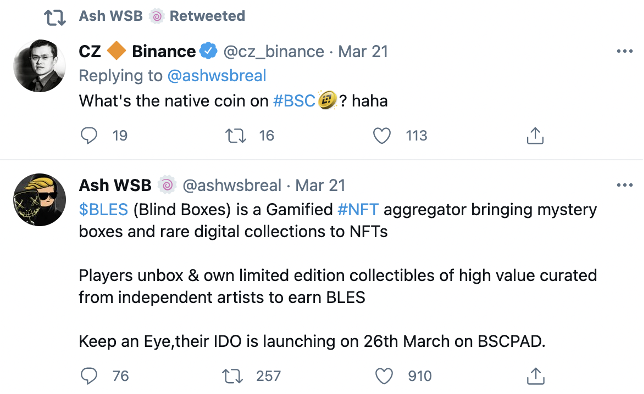Open the #NFT hashtag link
The image size is (644, 394).
tap(358, 210)
